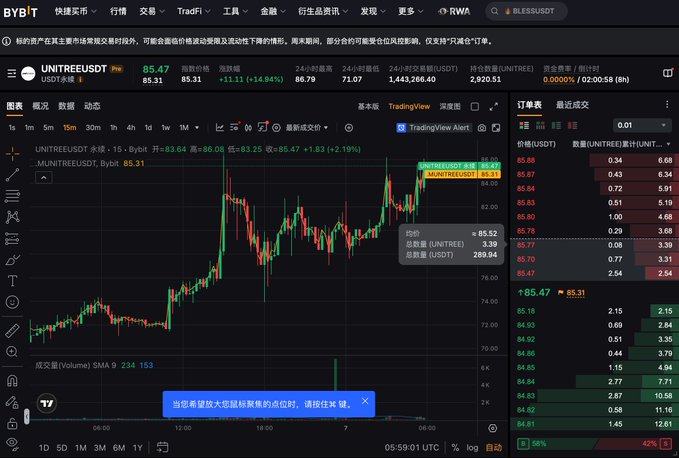Show only sell orders in order book
The width and height of the screenshot is (679, 458).
(572, 126)
